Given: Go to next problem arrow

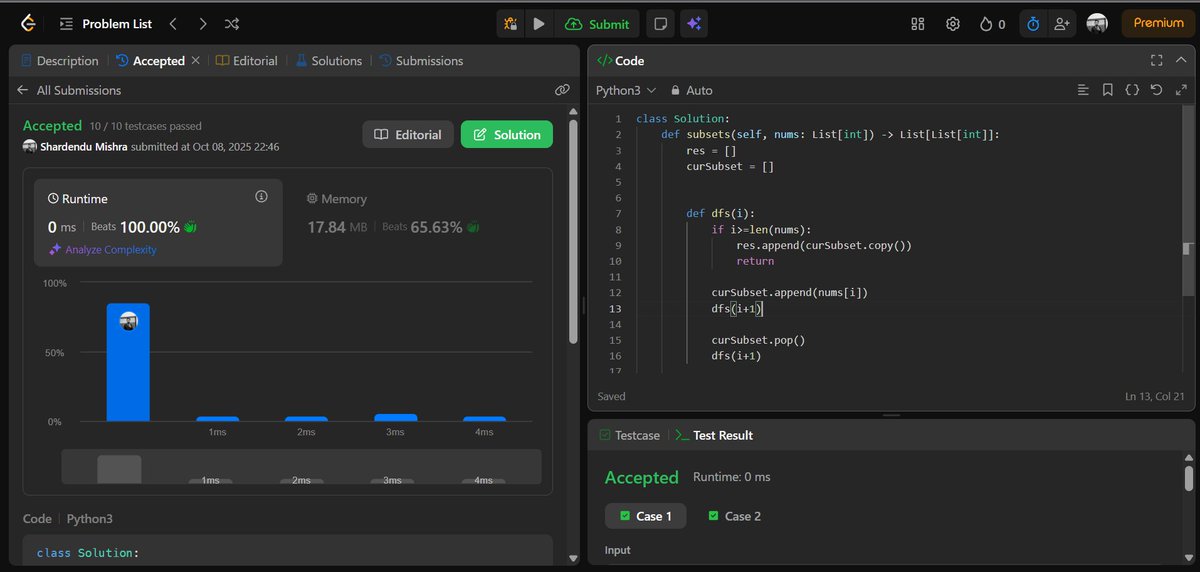Looking at the screenshot, I should 203,24.
